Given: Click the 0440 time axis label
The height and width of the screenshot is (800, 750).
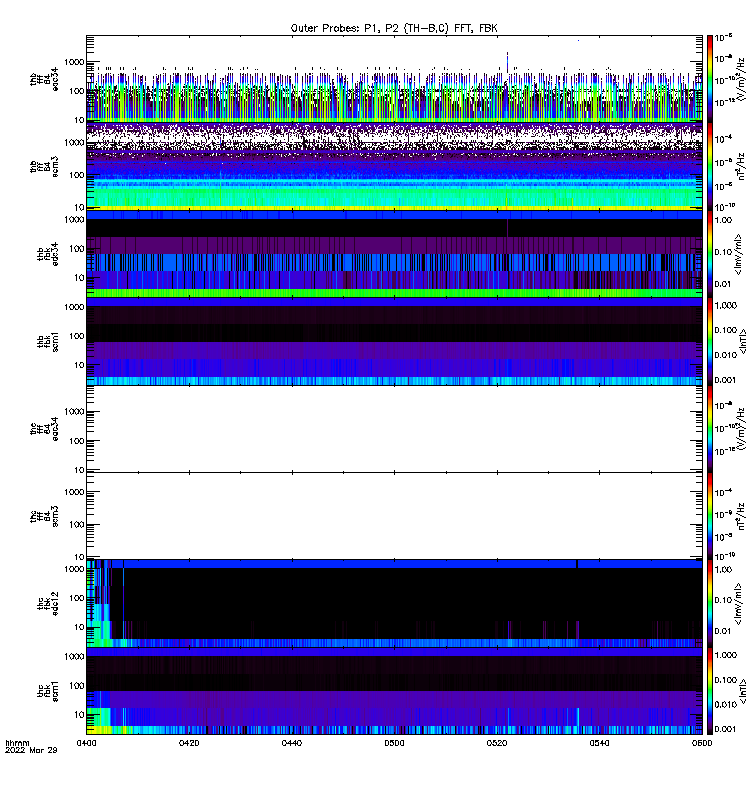Looking at the screenshot, I should pyautogui.click(x=291, y=743).
